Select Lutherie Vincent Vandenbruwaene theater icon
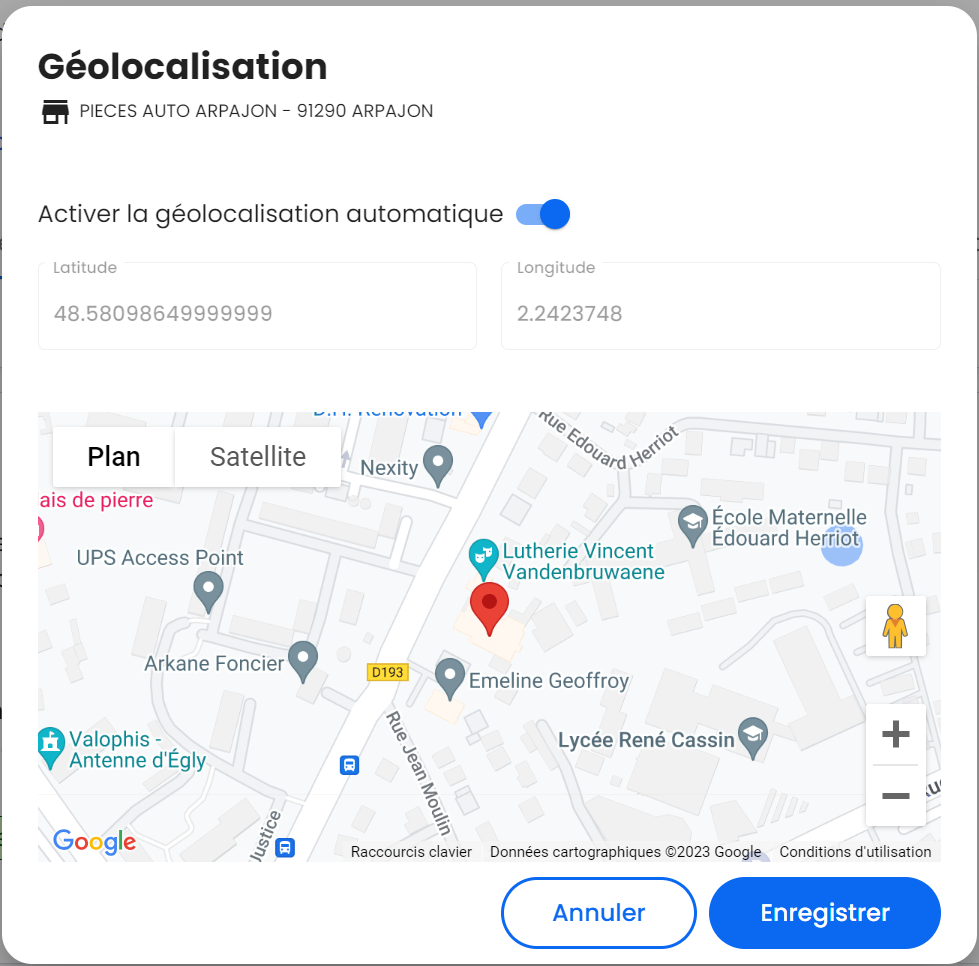 [x=483, y=559]
